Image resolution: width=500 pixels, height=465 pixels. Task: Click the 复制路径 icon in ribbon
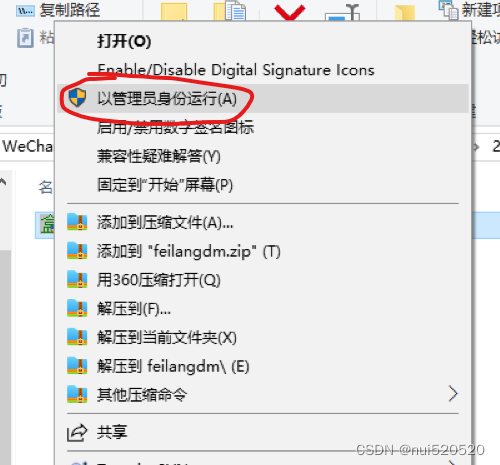click(x=25, y=11)
